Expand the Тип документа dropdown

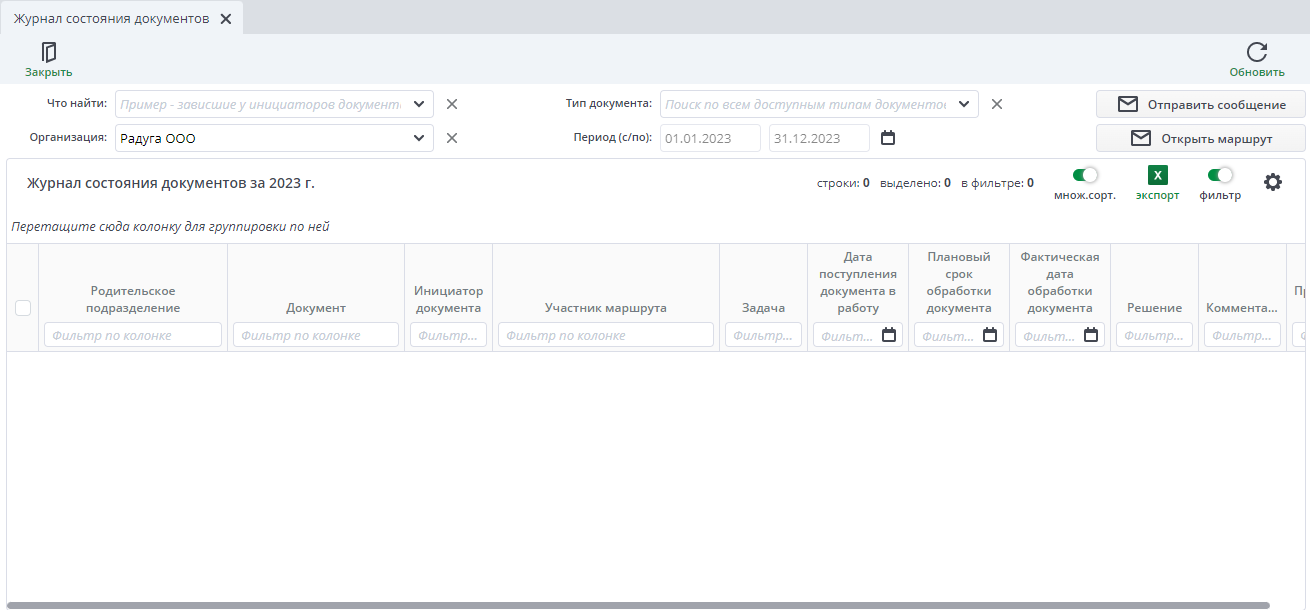(x=963, y=103)
